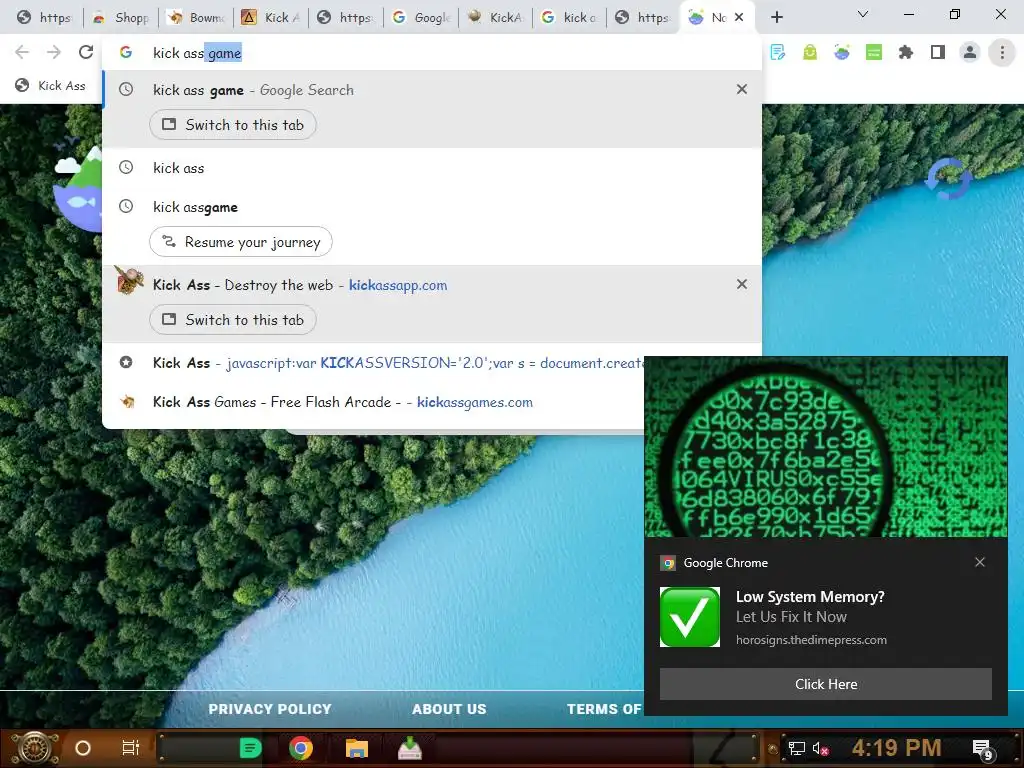Click the blue loading circle icon on page
This screenshot has height=768, width=1024.
[x=948, y=178]
